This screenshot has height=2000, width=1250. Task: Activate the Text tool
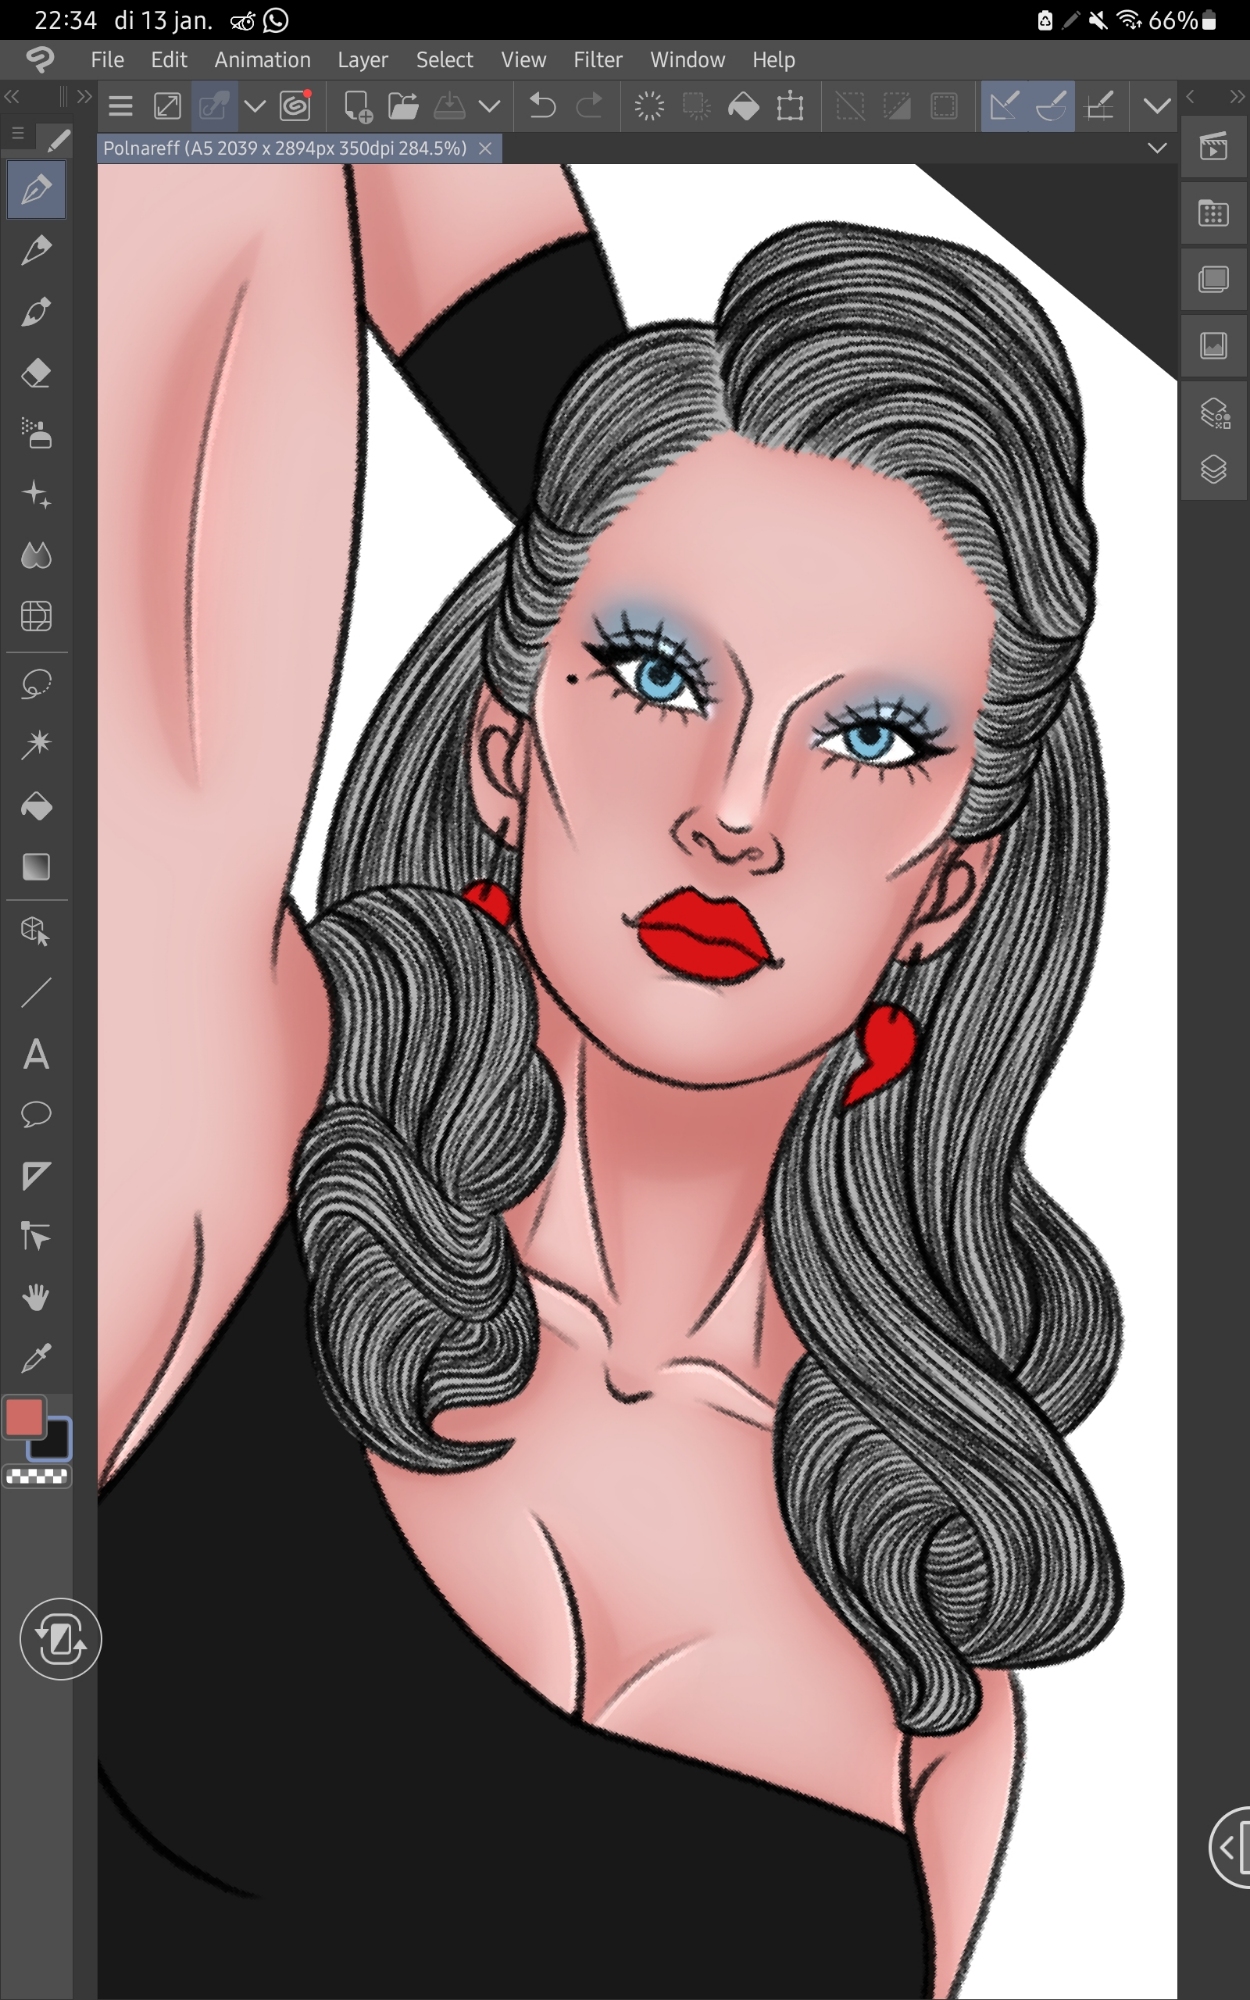[36, 1055]
